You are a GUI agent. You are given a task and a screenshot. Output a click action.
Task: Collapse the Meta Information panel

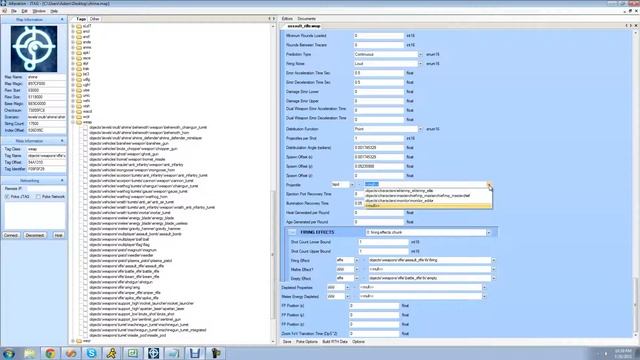coord(62,141)
